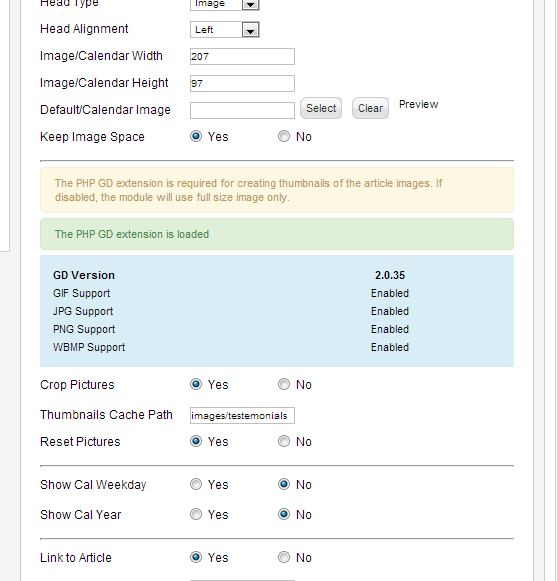The width and height of the screenshot is (557, 581).
Task: Click the Clear image button
Action: click(370, 108)
